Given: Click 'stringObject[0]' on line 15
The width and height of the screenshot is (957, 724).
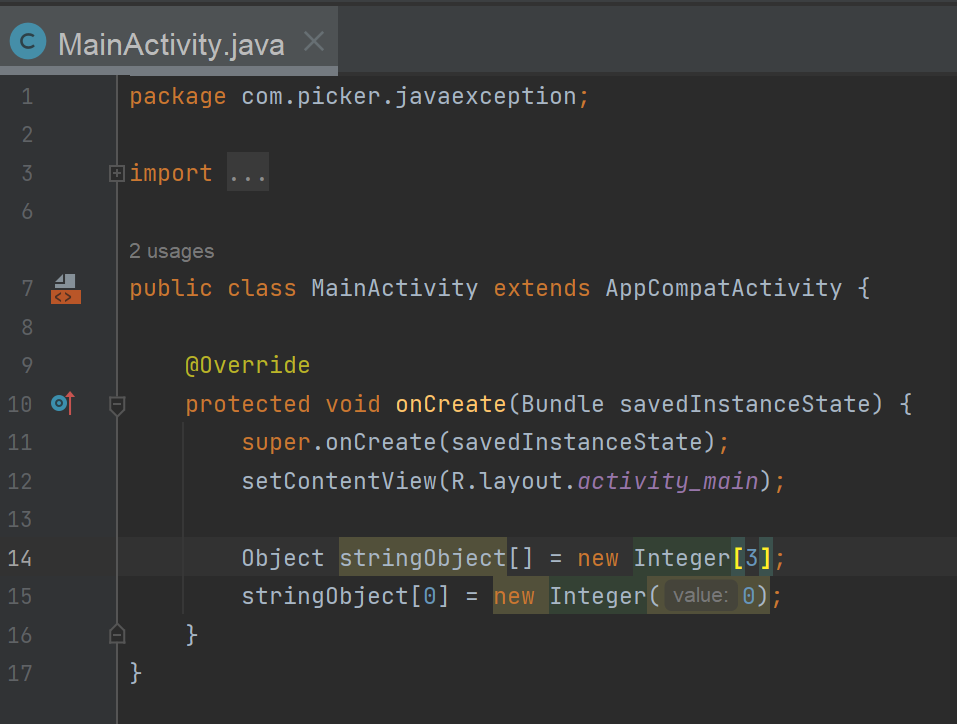Looking at the screenshot, I should [x=345, y=596].
